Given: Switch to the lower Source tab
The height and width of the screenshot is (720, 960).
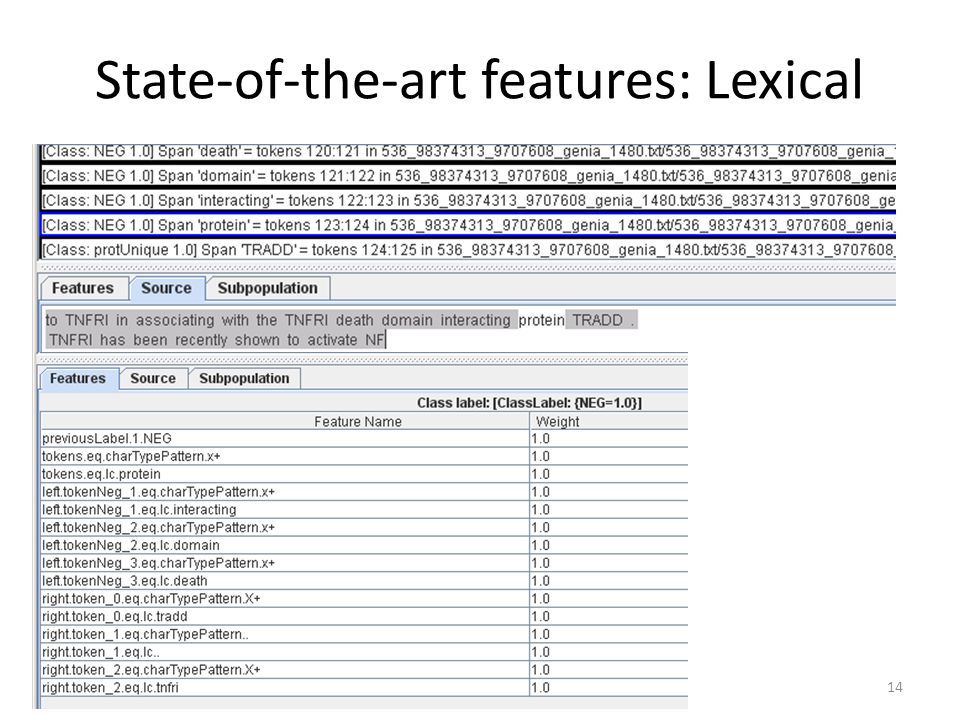Looking at the screenshot, I should [153, 378].
